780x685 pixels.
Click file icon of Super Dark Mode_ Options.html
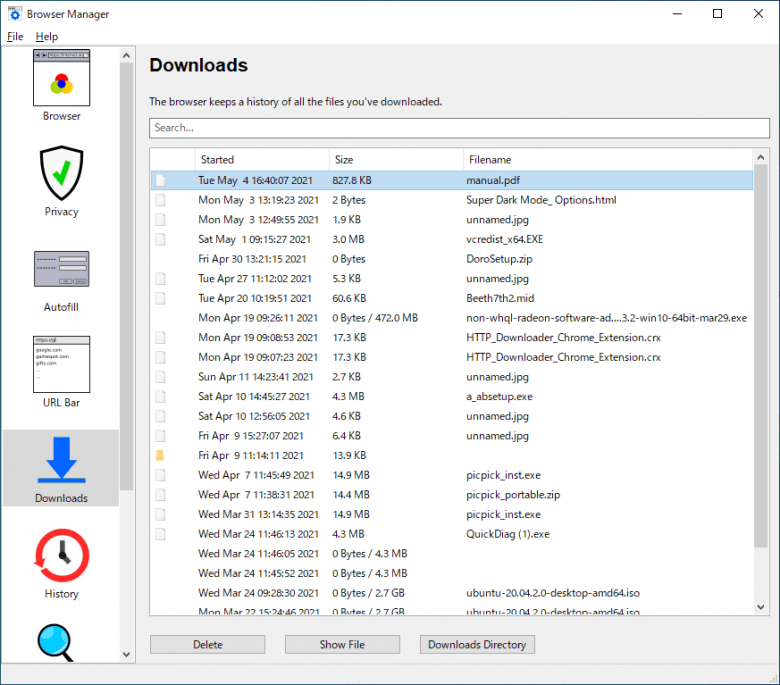pos(160,200)
